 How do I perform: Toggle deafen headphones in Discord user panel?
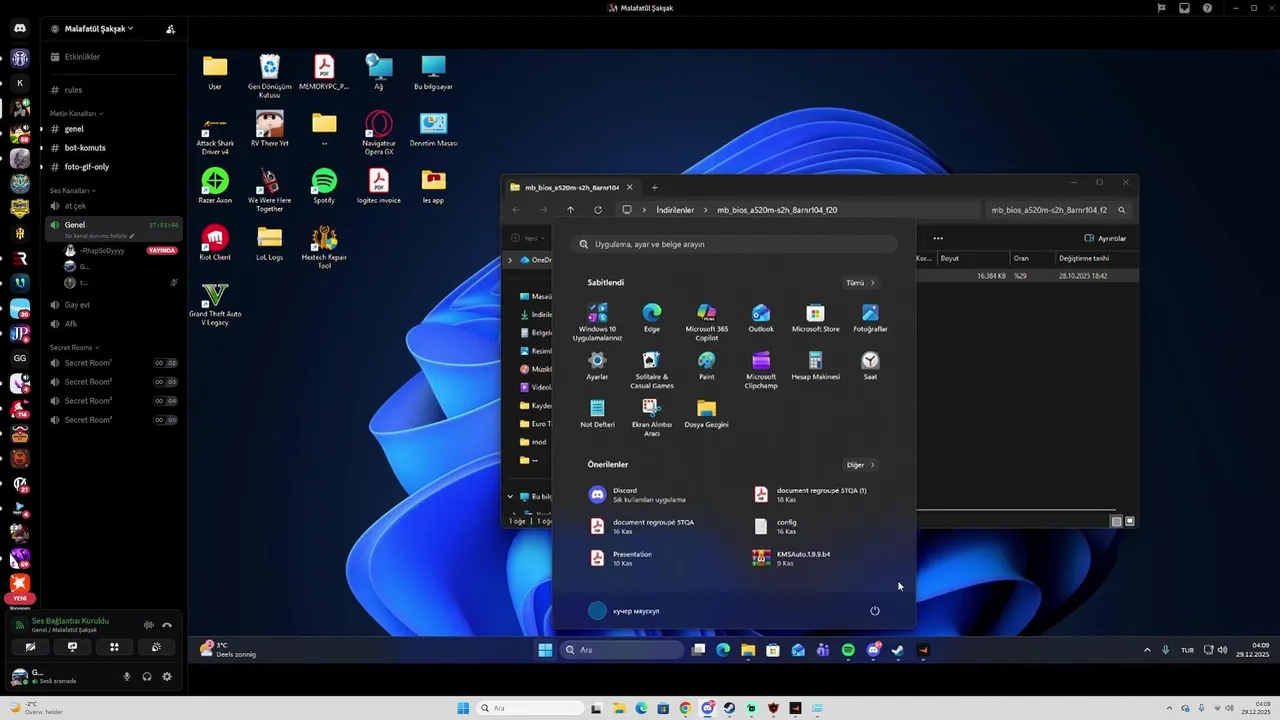[x=147, y=677]
